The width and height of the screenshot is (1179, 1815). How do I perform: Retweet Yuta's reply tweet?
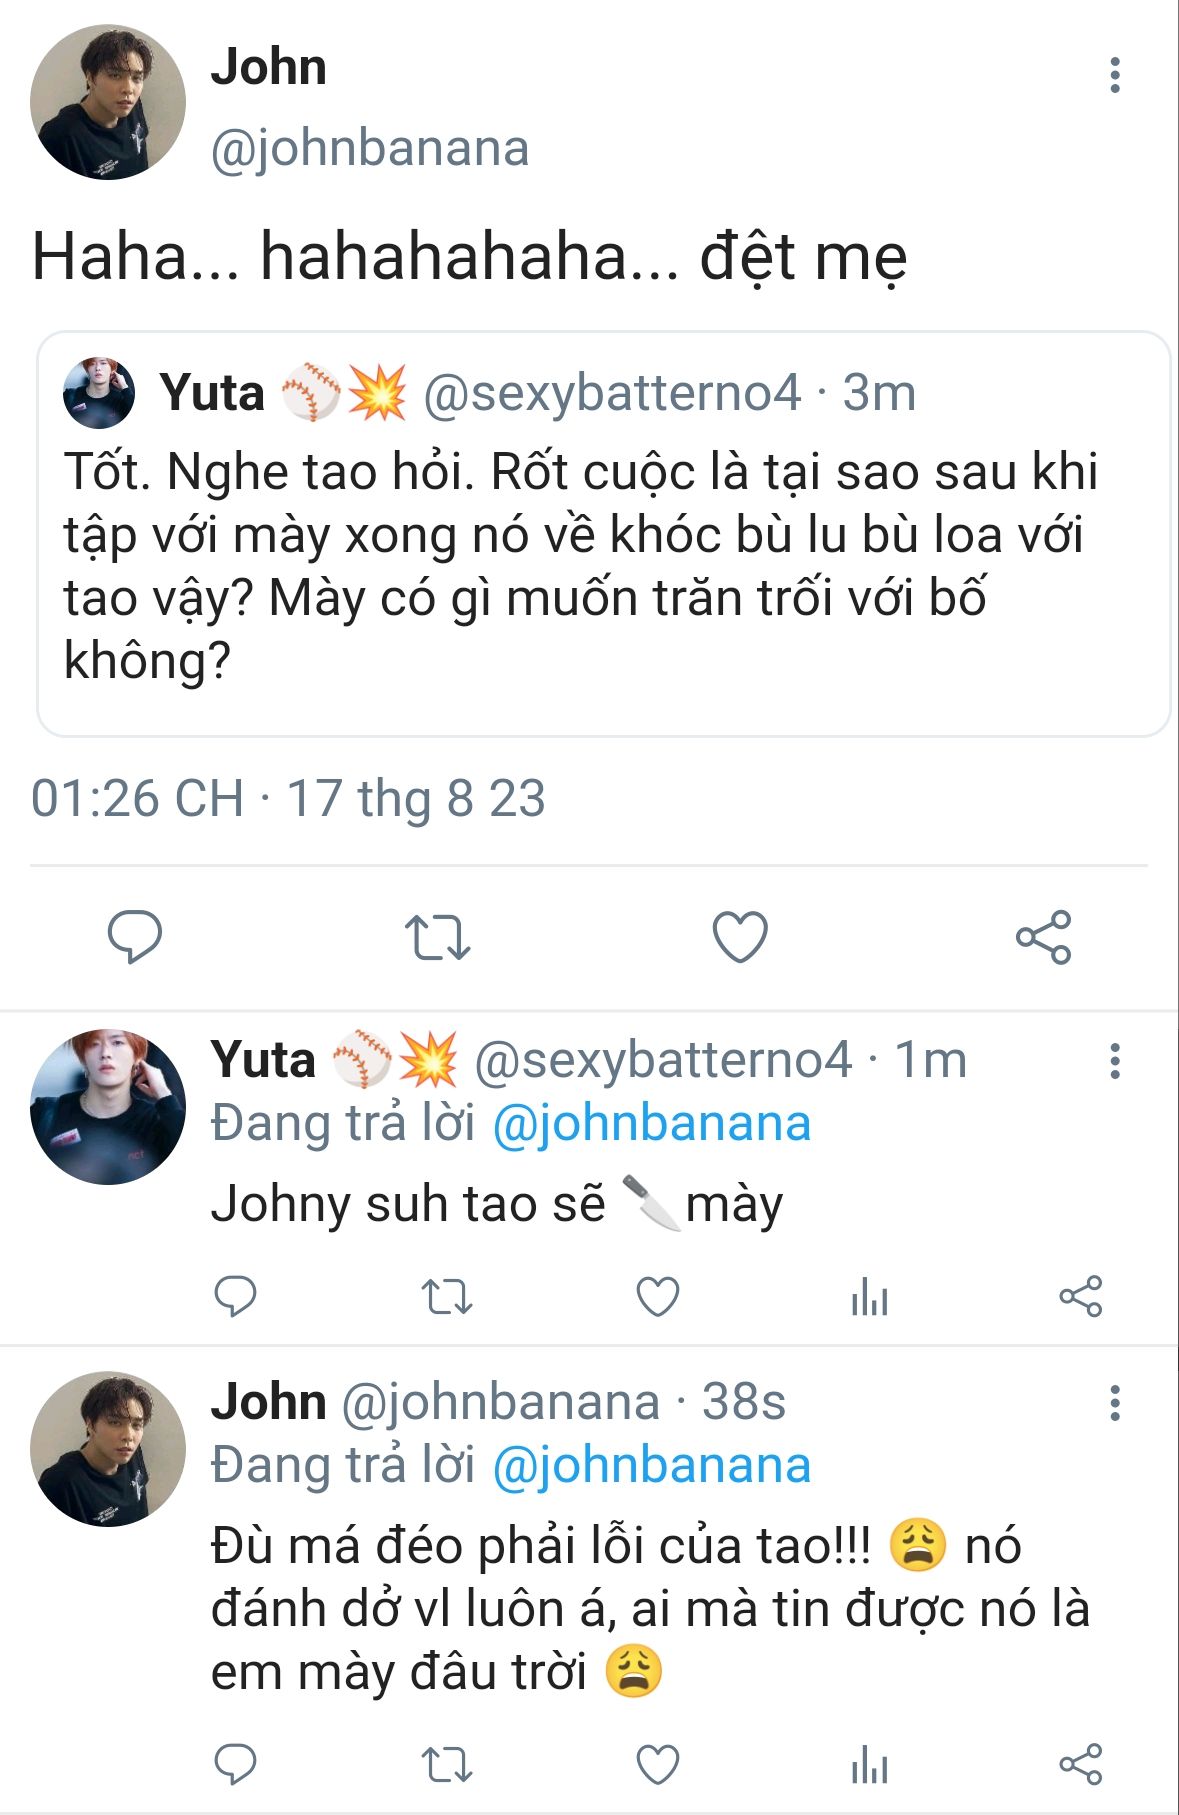446,1297
